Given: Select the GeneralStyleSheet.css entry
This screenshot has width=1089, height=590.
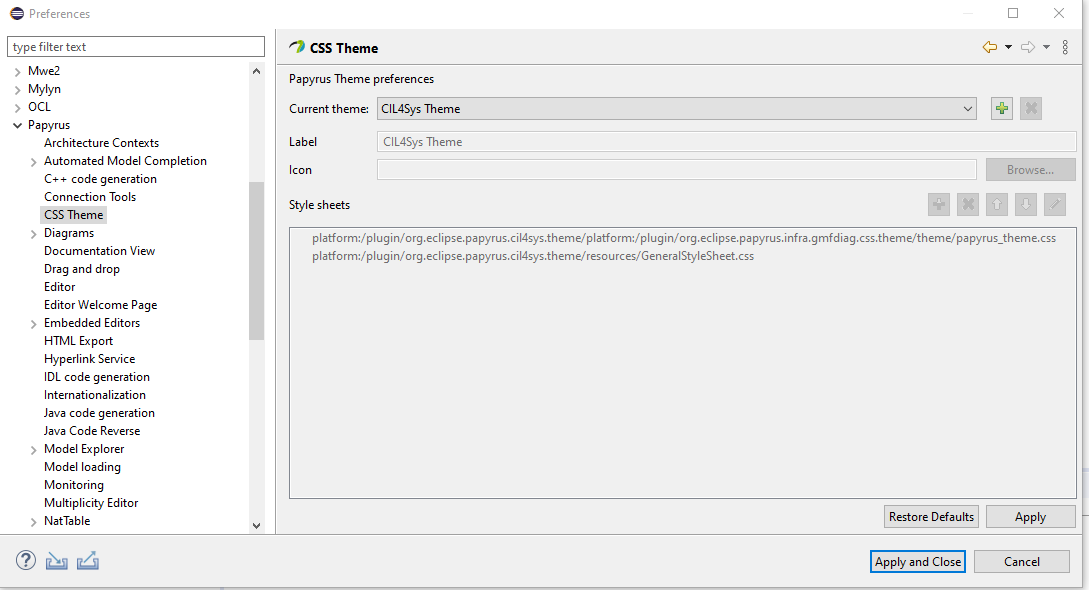Looking at the screenshot, I should click(533, 256).
